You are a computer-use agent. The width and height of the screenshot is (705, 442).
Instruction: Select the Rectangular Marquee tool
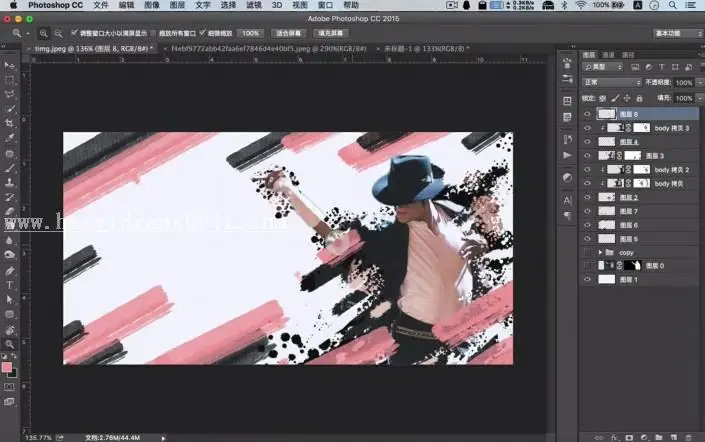tap(9, 80)
